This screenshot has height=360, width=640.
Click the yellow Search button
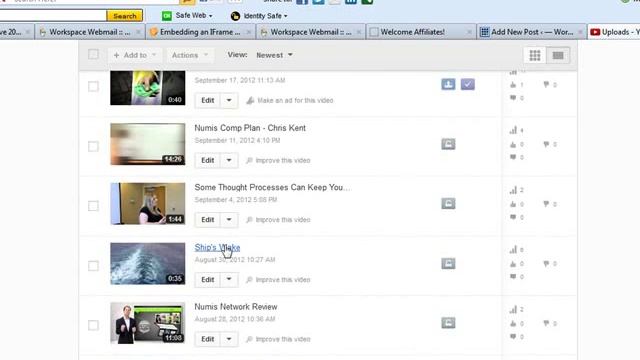[124, 16]
